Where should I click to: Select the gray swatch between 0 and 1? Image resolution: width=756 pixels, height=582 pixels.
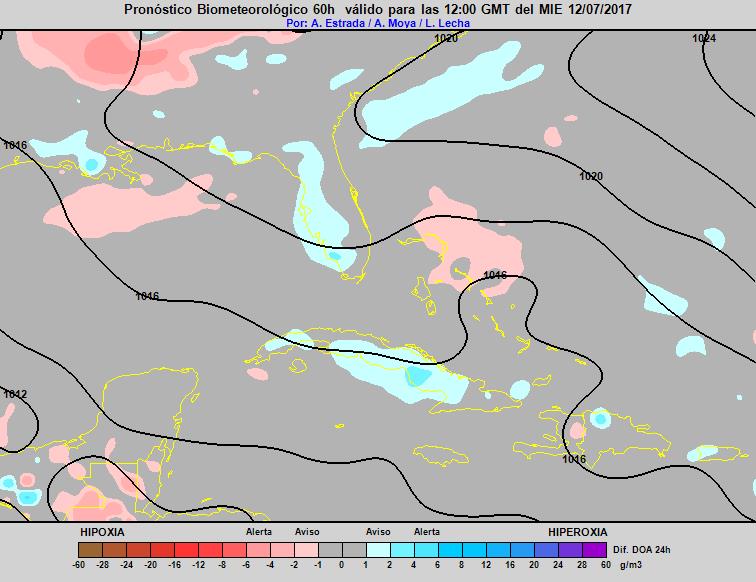[354, 550]
